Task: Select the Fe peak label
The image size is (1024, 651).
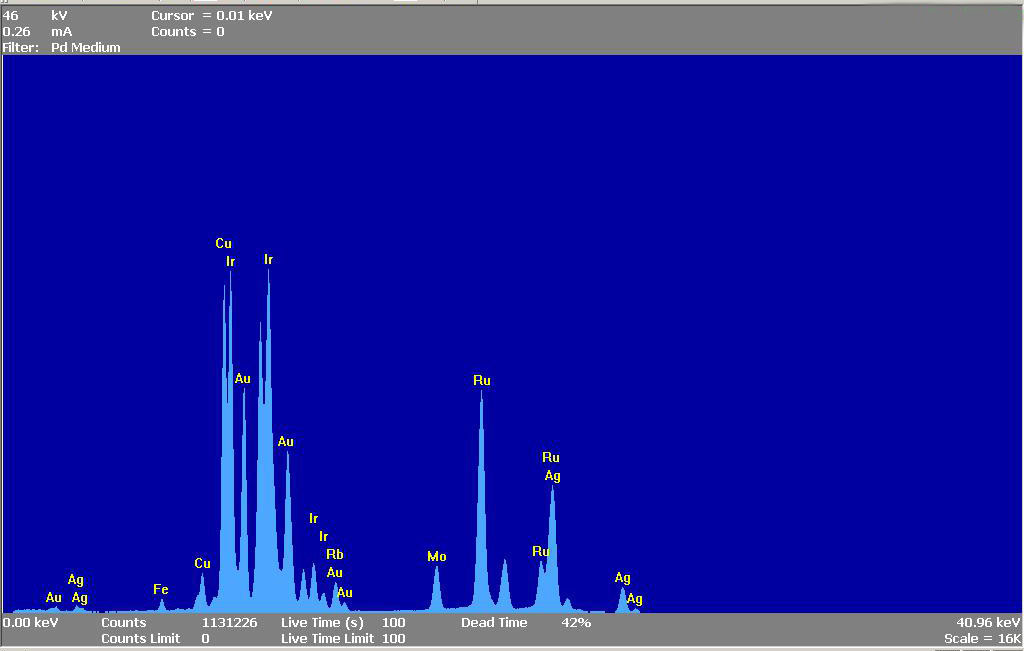Action: (160, 590)
